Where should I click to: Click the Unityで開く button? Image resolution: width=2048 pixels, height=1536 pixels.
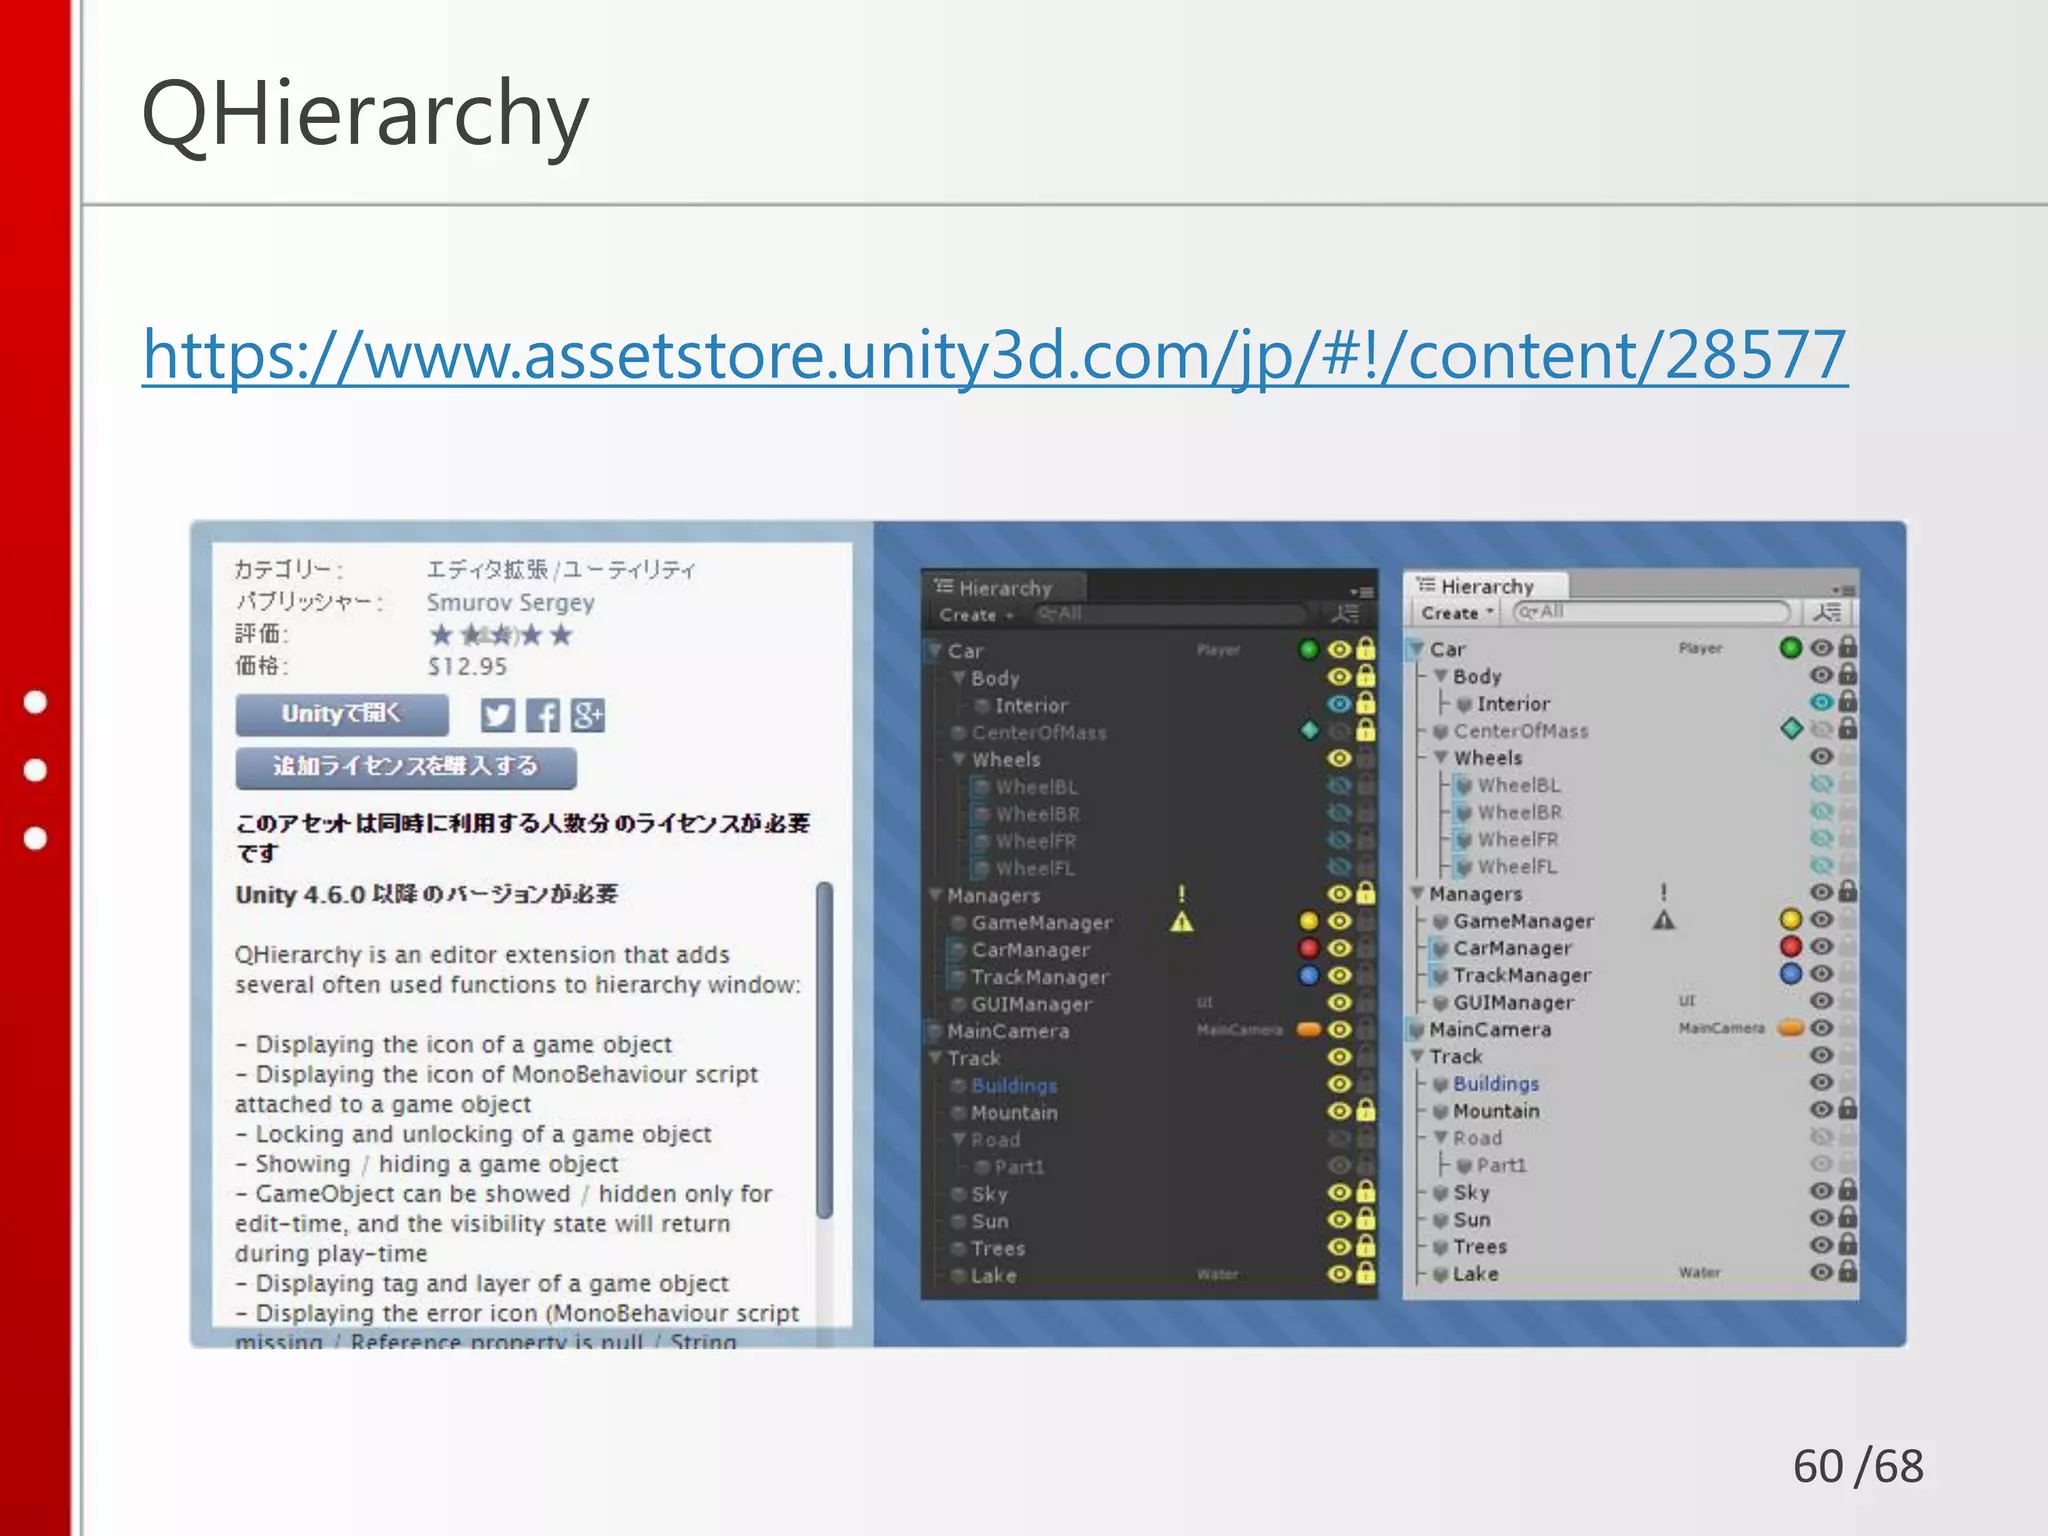342,714
